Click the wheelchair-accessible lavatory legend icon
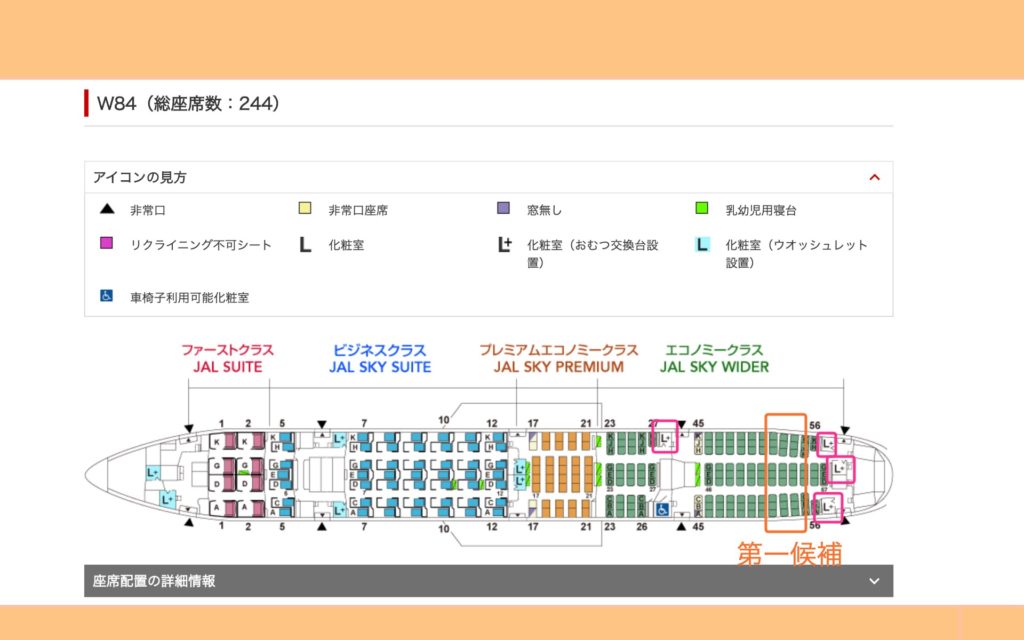1024x640 pixels. click(106, 297)
